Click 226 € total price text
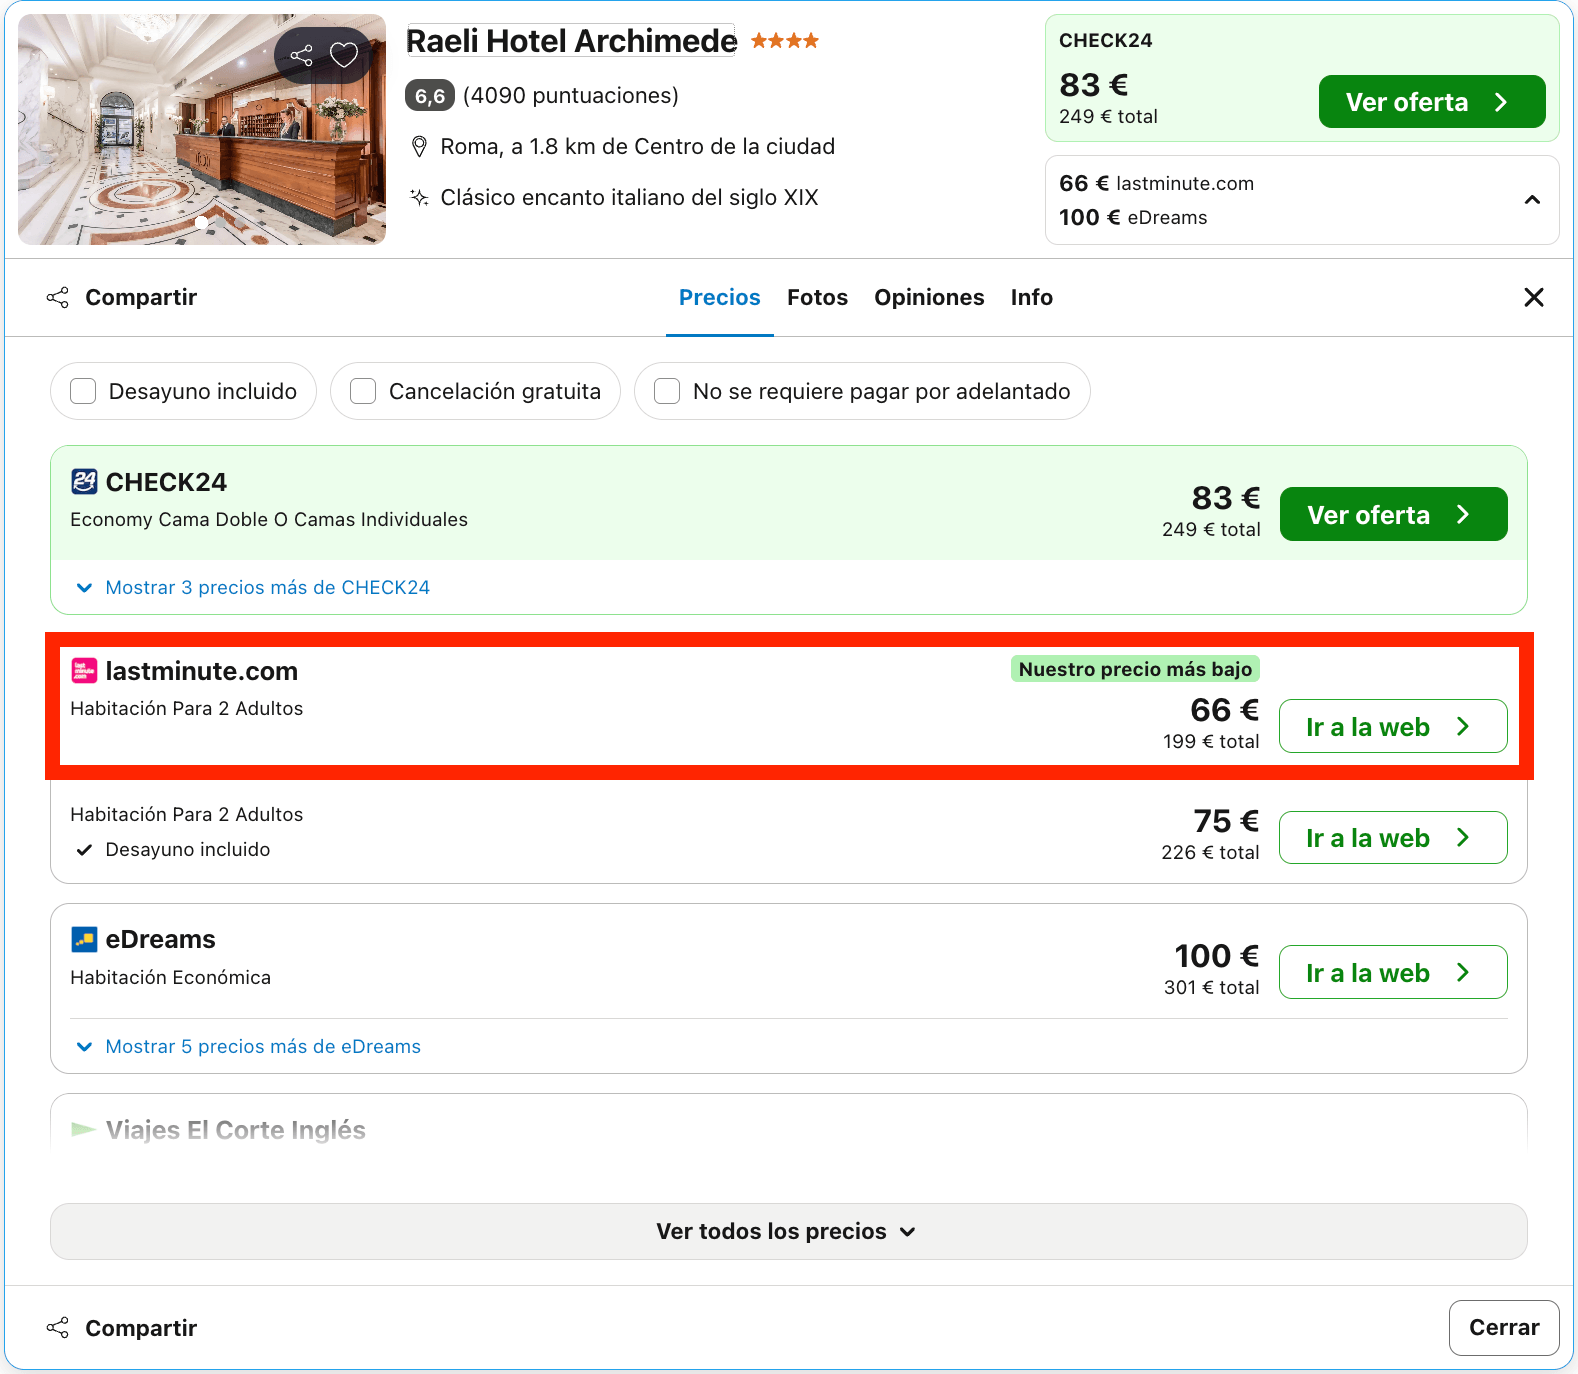The image size is (1578, 1374). pos(1210,853)
